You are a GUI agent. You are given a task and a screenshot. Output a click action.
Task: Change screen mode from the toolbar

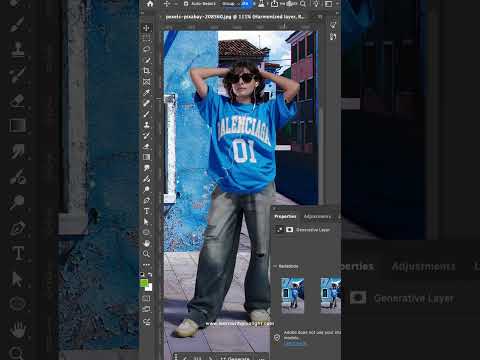[x=146, y=309]
